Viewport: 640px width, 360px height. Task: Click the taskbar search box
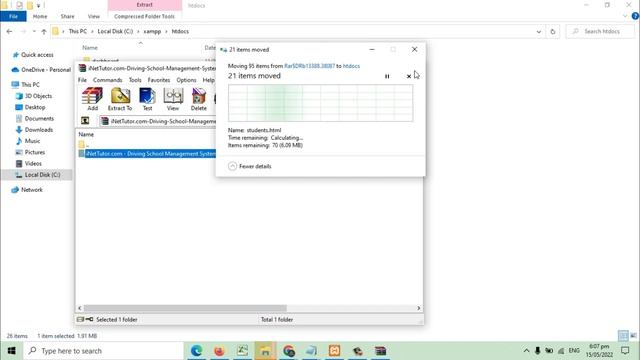[104, 351]
